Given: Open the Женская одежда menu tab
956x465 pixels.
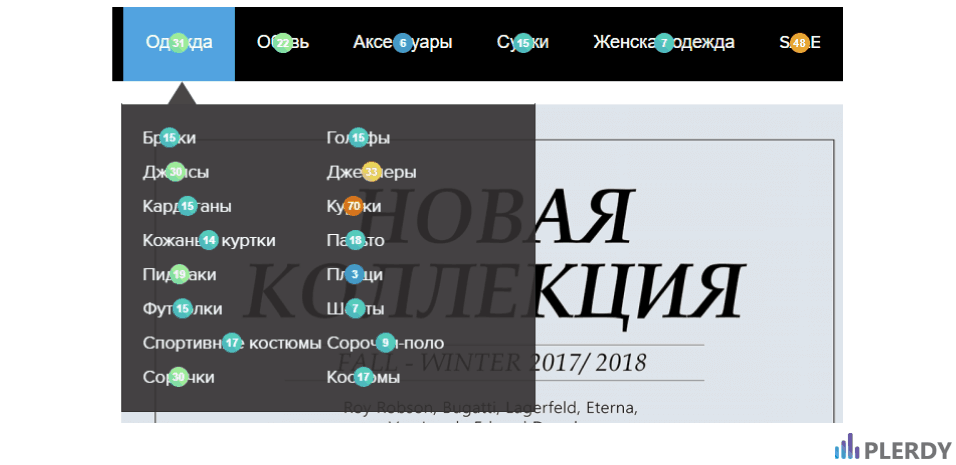Looking at the screenshot, I should tap(663, 43).
